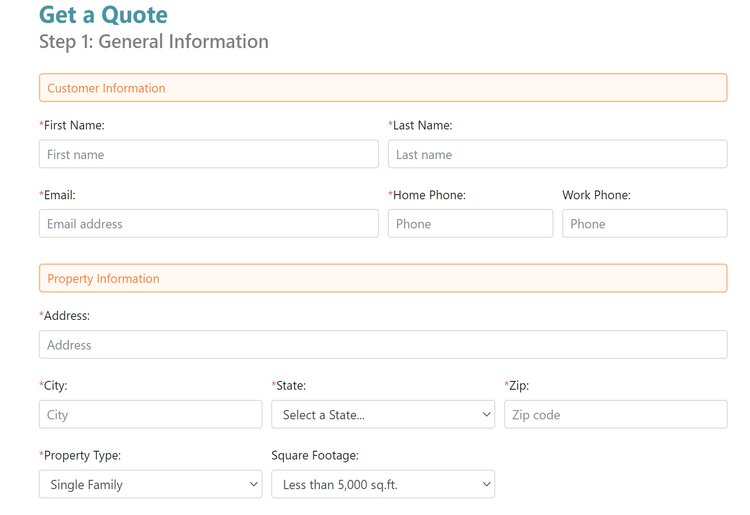This screenshot has width=750, height=515.
Task: Click the Work Phone input box
Action: point(644,224)
